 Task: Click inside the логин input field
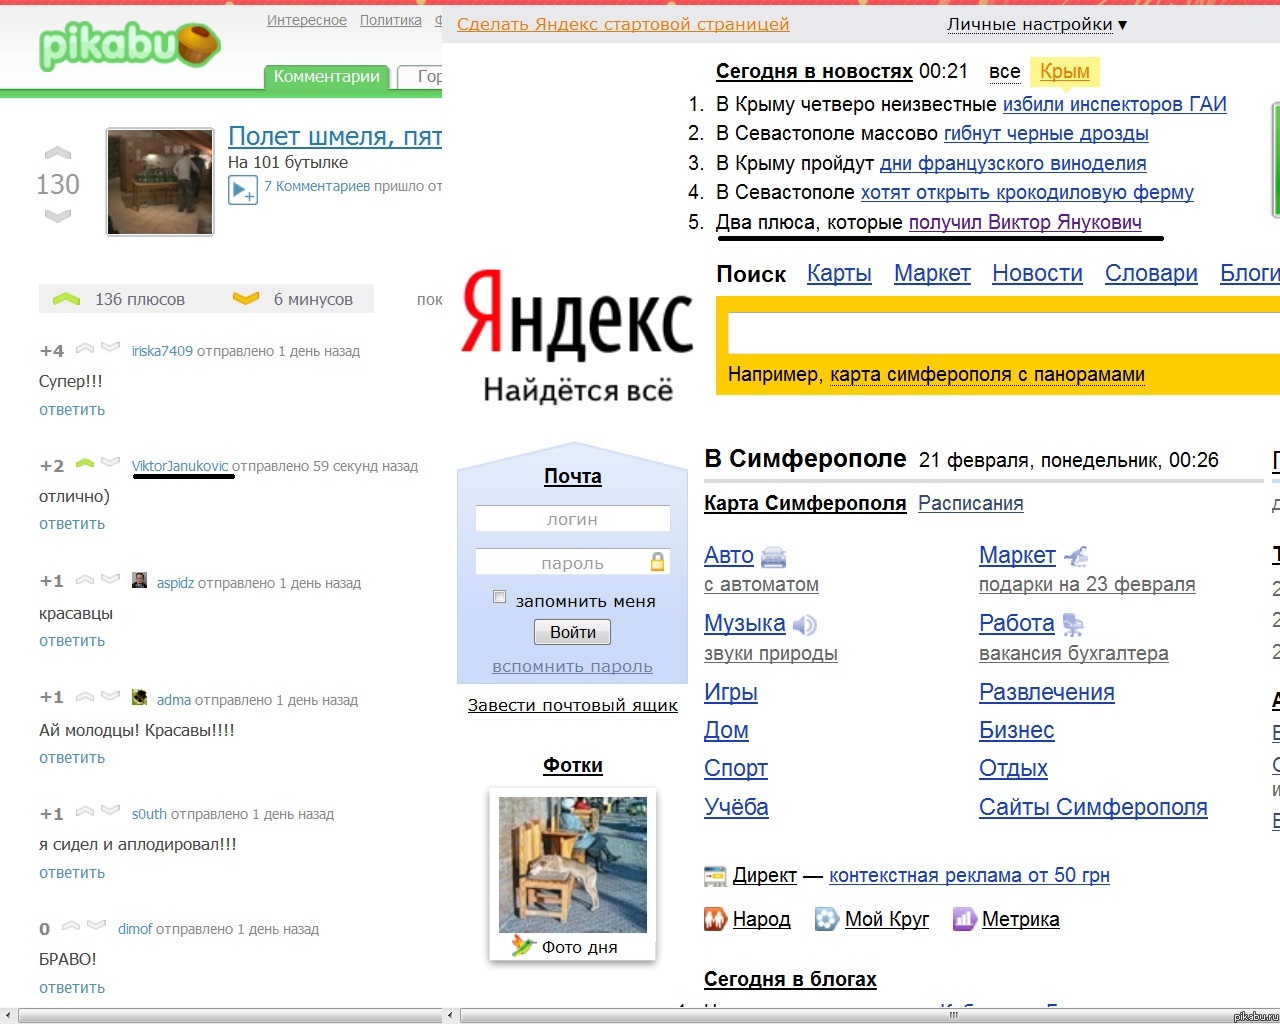click(572, 518)
